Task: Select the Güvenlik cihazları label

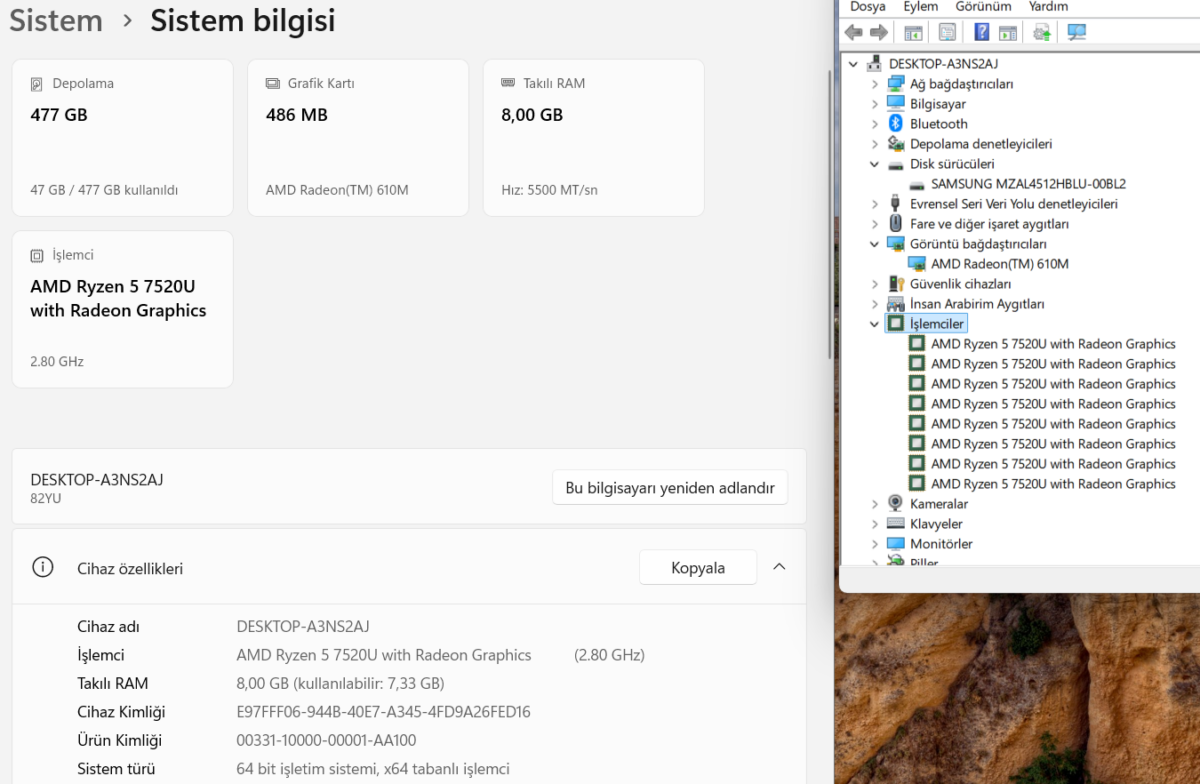Action: pyautogui.click(x=960, y=284)
